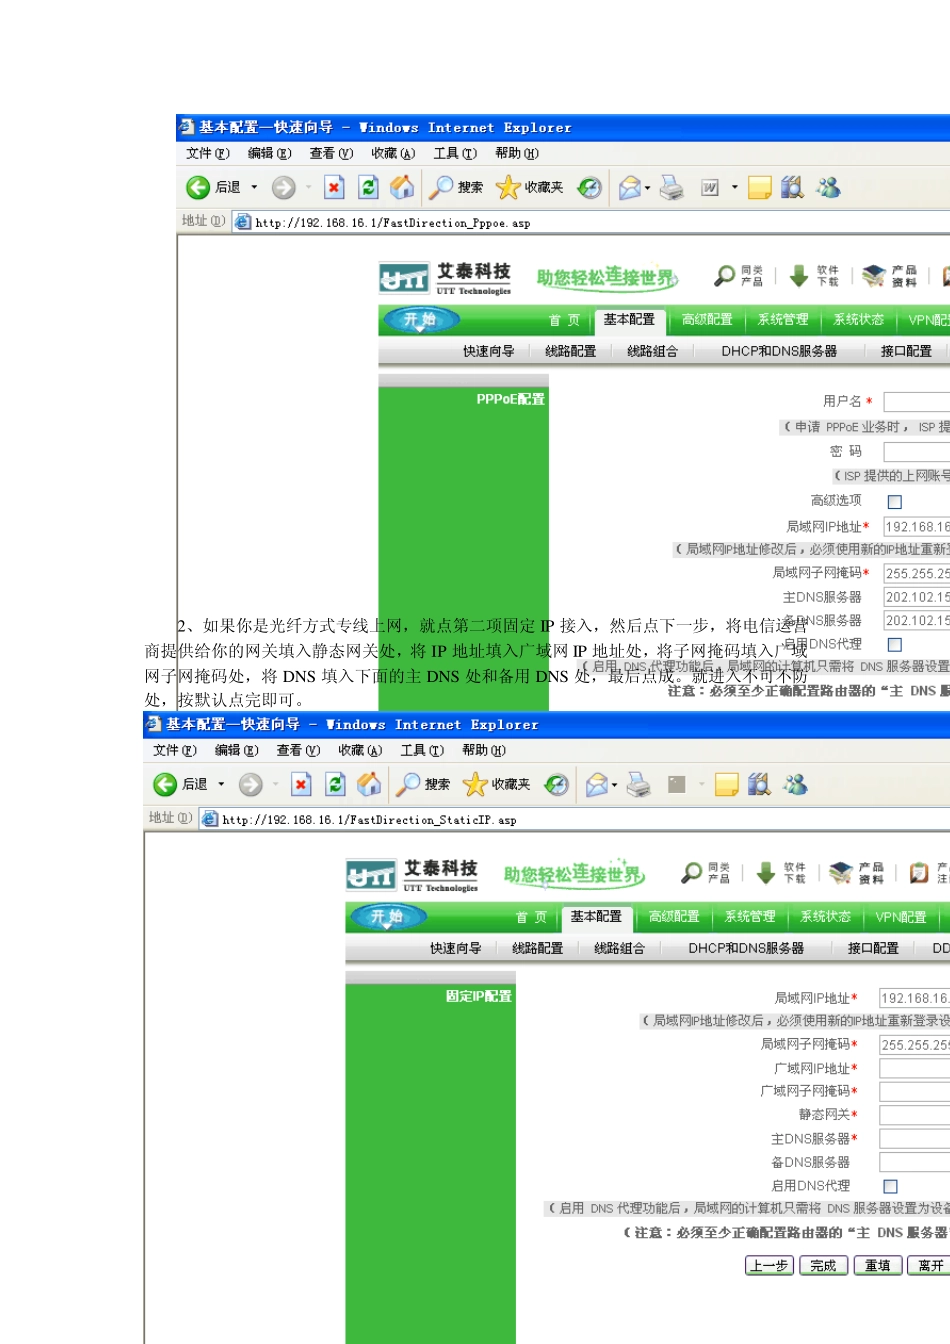Click the Research book icon in the PPPoE browser window
950x1344 pixels.
(792, 187)
